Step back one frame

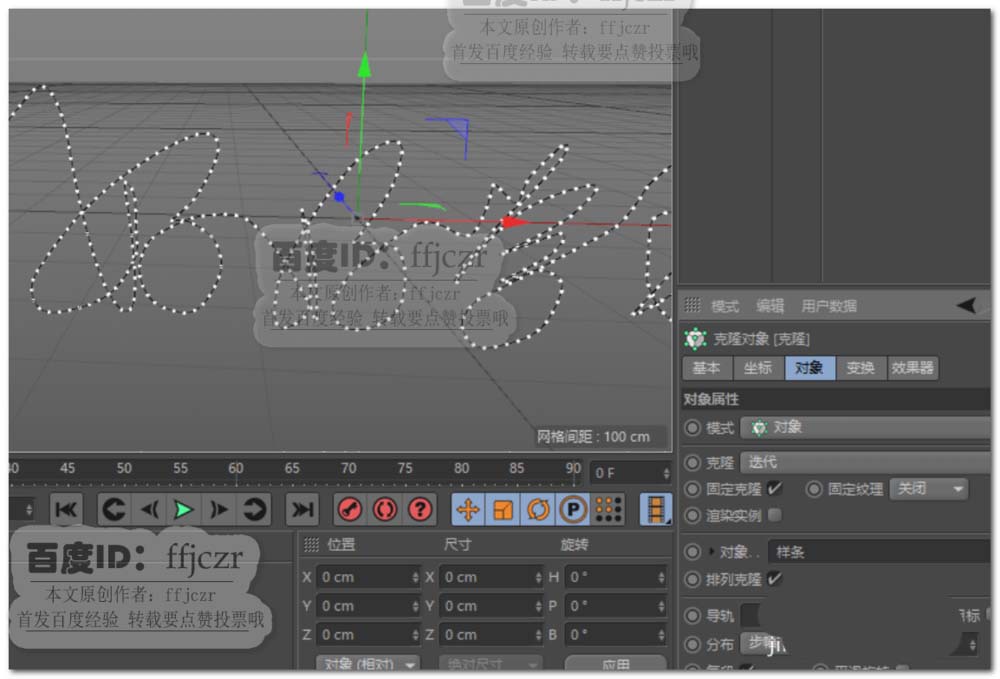click(149, 509)
